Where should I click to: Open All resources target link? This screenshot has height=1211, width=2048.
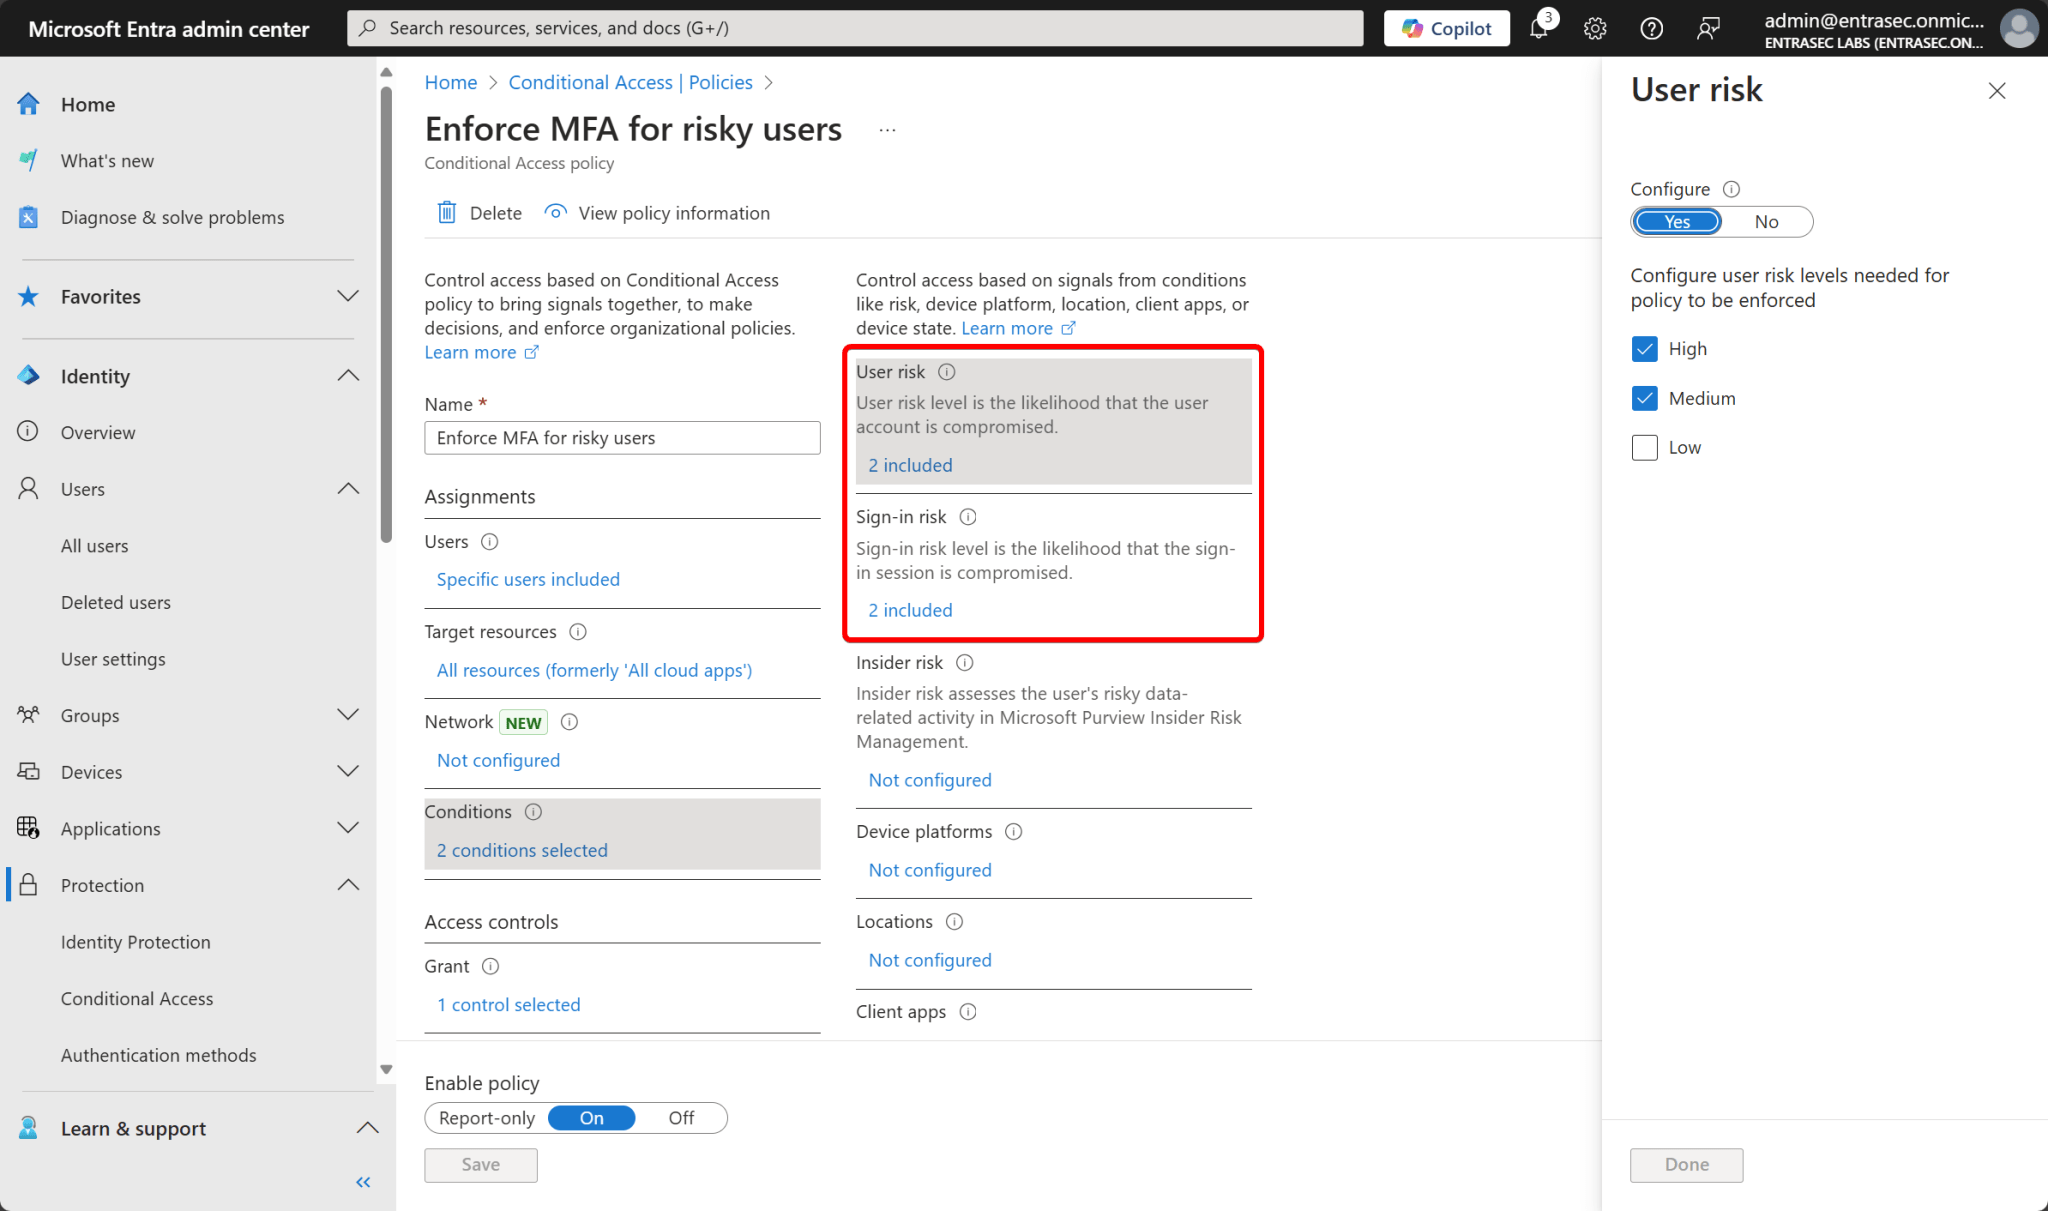pyautogui.click(x=594, y=670)
